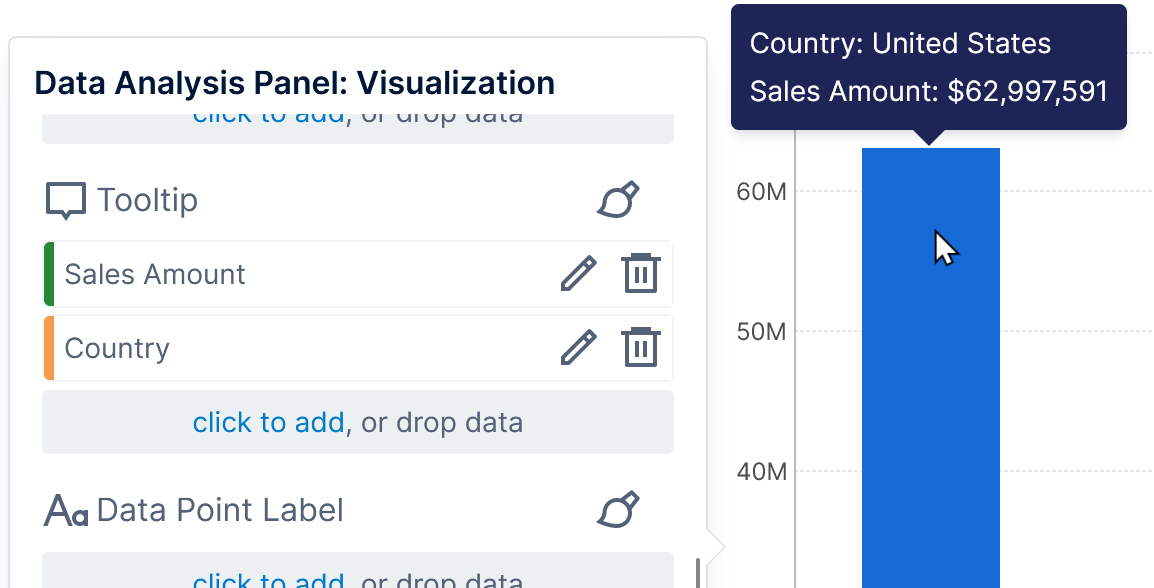Remove the Country field using its trash icon
1154x588 pixels.
pos(641,347)
